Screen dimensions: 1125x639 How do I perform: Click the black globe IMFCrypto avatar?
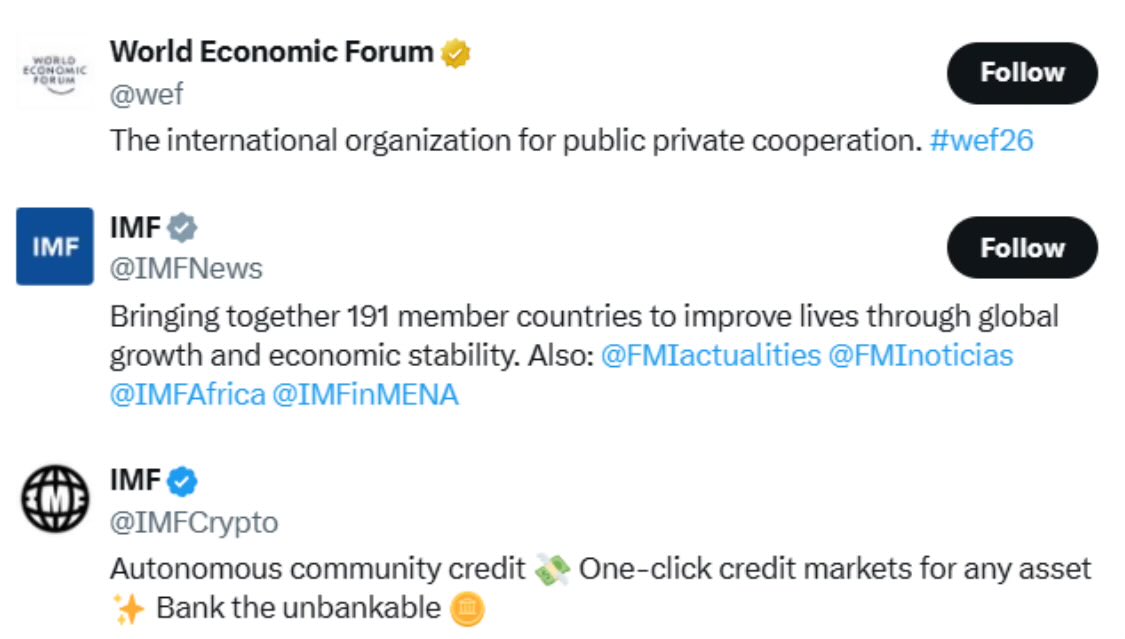point(54,497)
